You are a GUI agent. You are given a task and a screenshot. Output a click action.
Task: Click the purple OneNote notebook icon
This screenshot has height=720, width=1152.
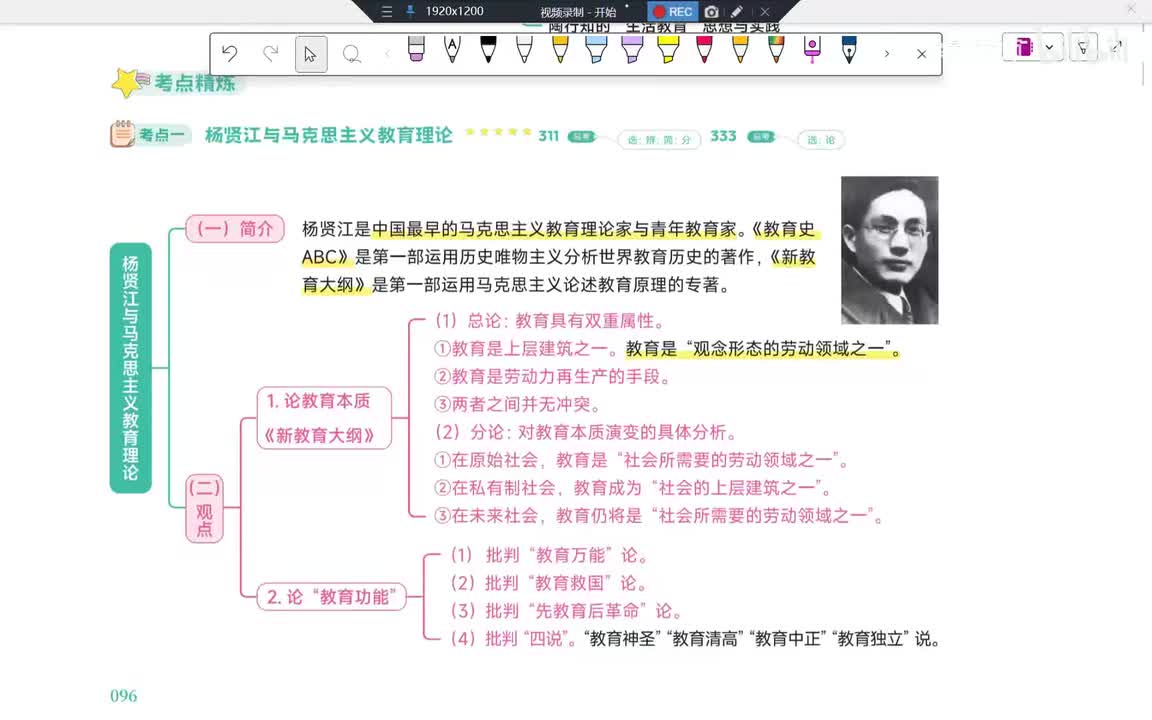coord(1023,47)
